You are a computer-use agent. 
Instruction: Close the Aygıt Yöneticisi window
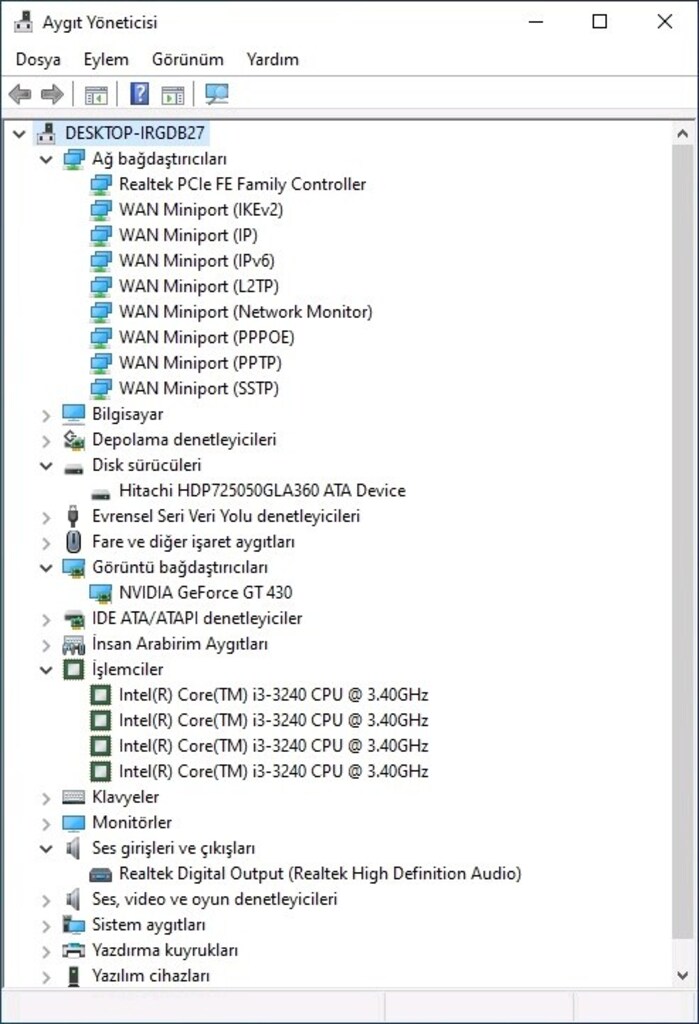[x=664, y=22]
